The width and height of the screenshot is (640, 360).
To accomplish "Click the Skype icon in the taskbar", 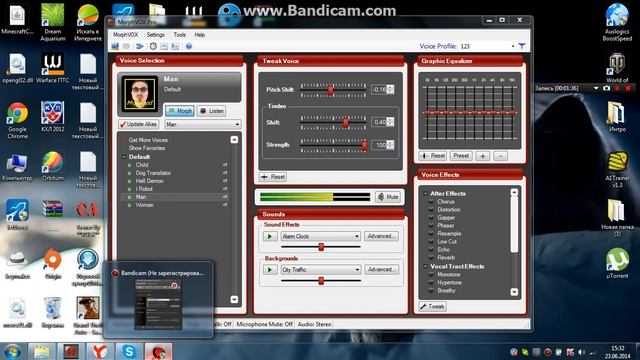I will pyautogui.click(x=129, y=351).
